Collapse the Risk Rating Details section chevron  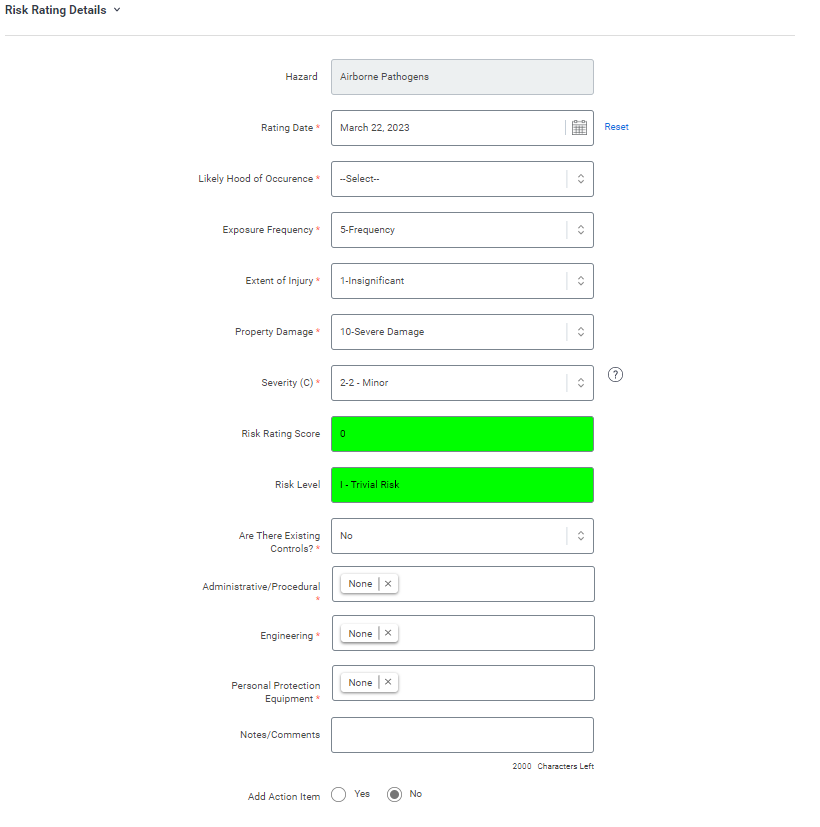coord(117,10)
